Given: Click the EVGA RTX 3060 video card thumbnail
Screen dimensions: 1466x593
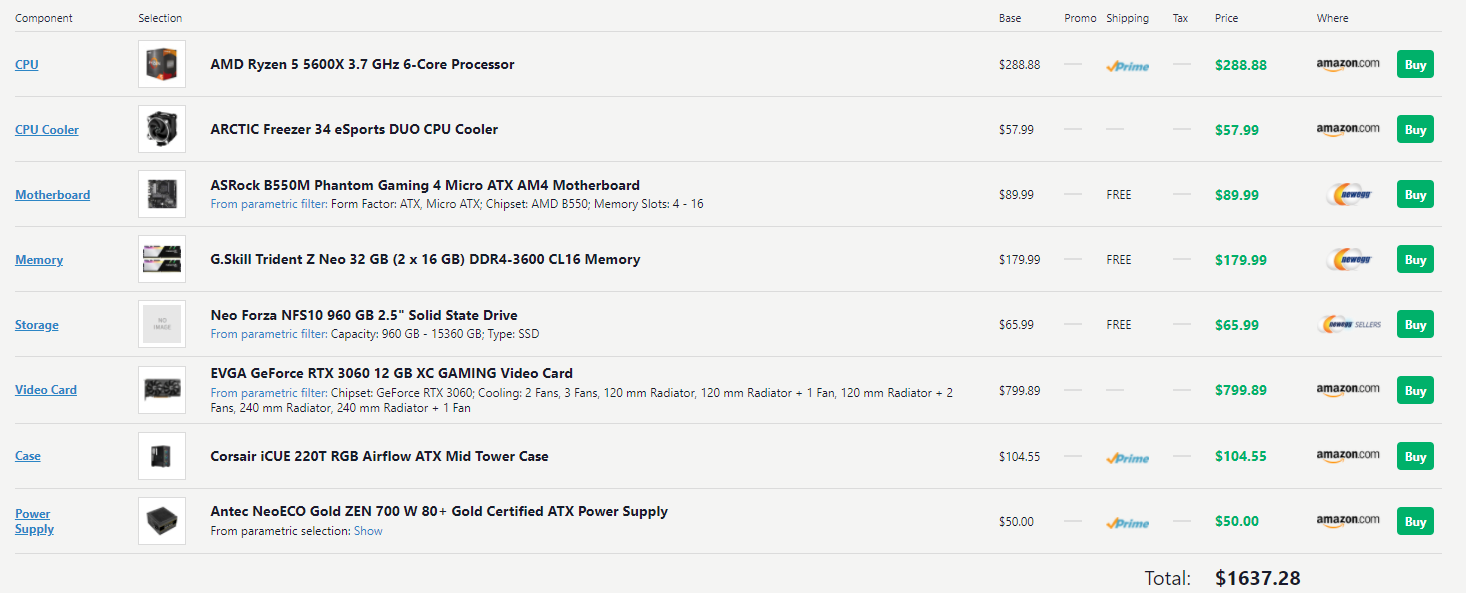Looking at the screenshot, I should [162, 390].
